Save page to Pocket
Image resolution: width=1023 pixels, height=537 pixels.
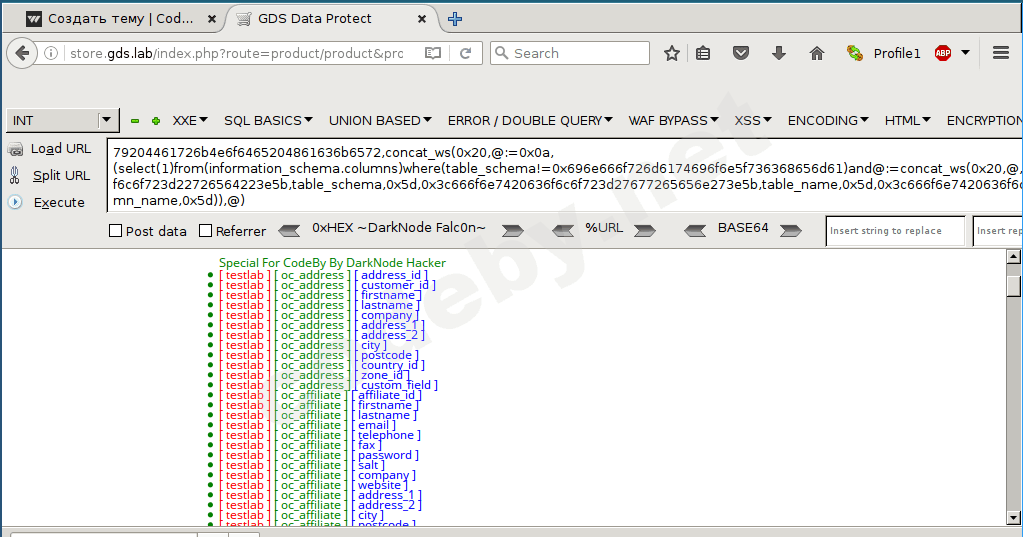[x=741, y=53]
